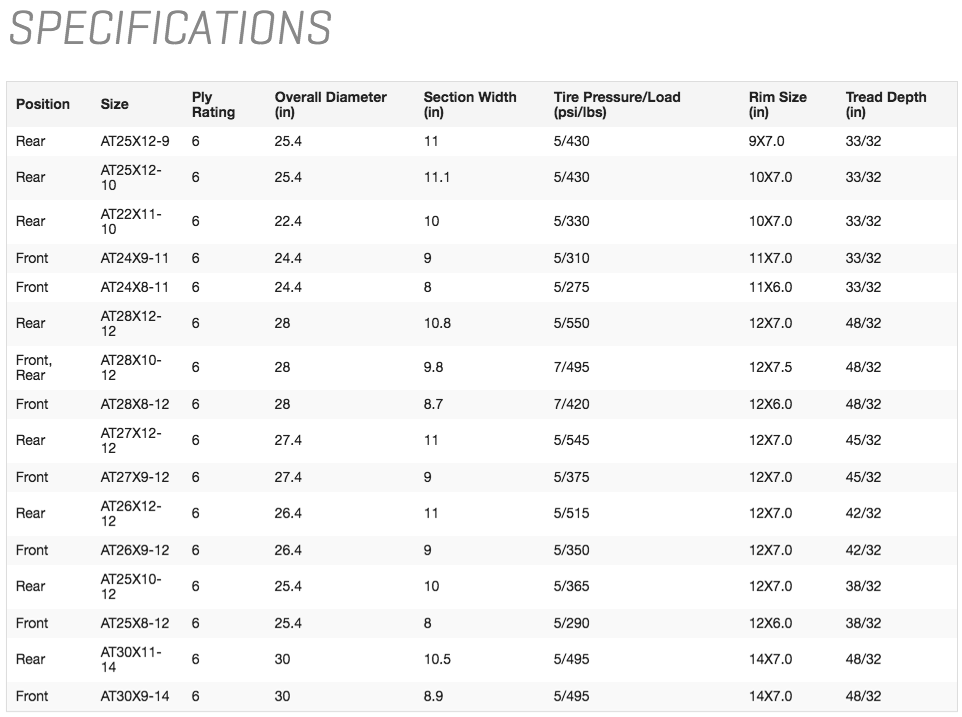
Task: Click the AT27X9-12 size cell
Action: 135,477
